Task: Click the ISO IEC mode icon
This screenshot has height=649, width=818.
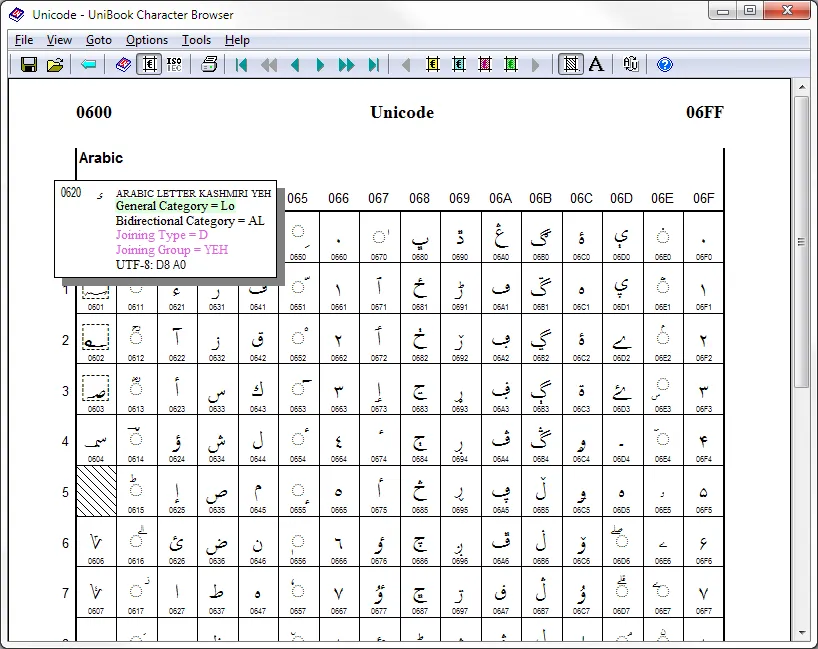Action: pos(174,65)
